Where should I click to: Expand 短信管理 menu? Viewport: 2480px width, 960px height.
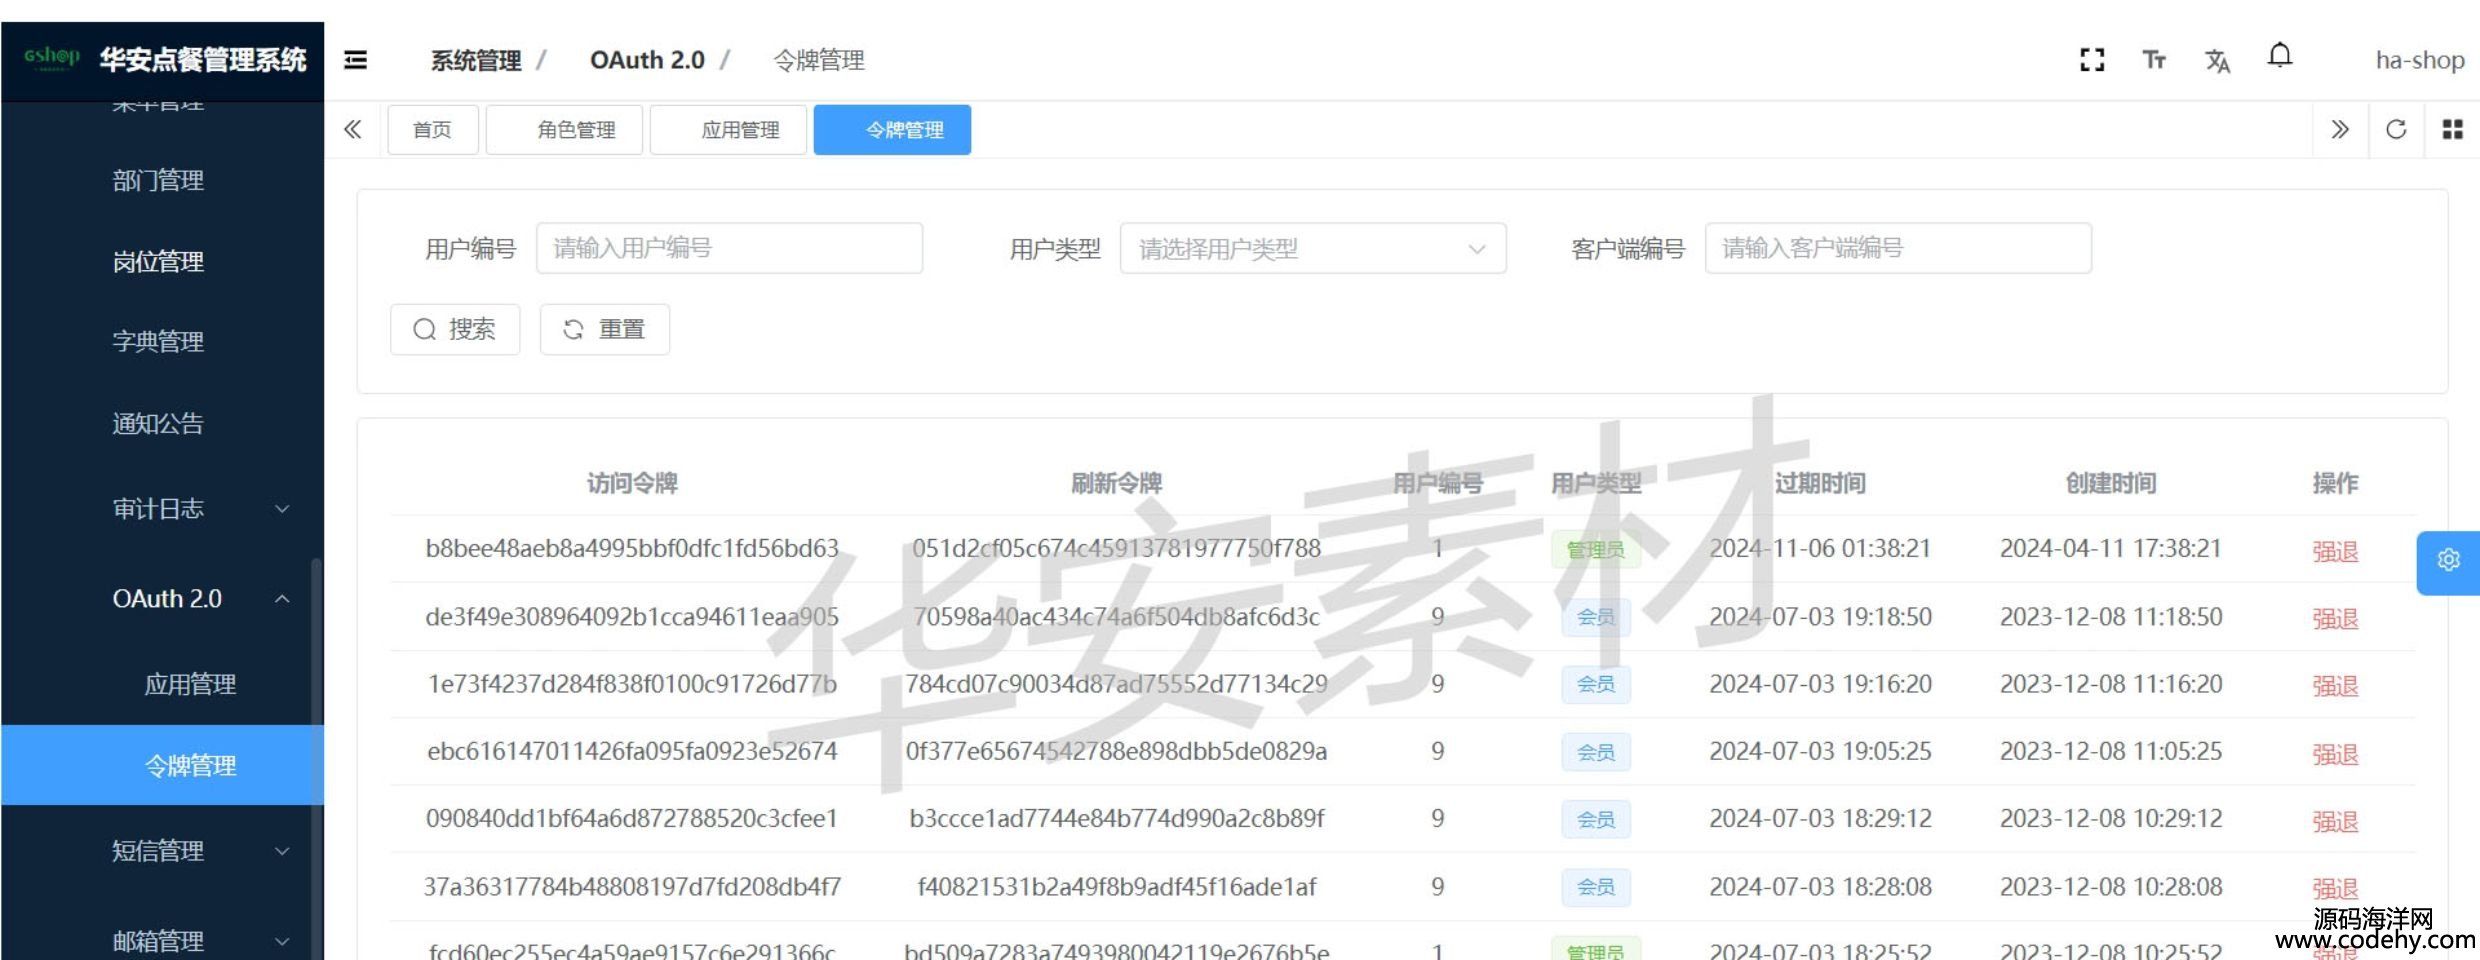coord(162,851)
